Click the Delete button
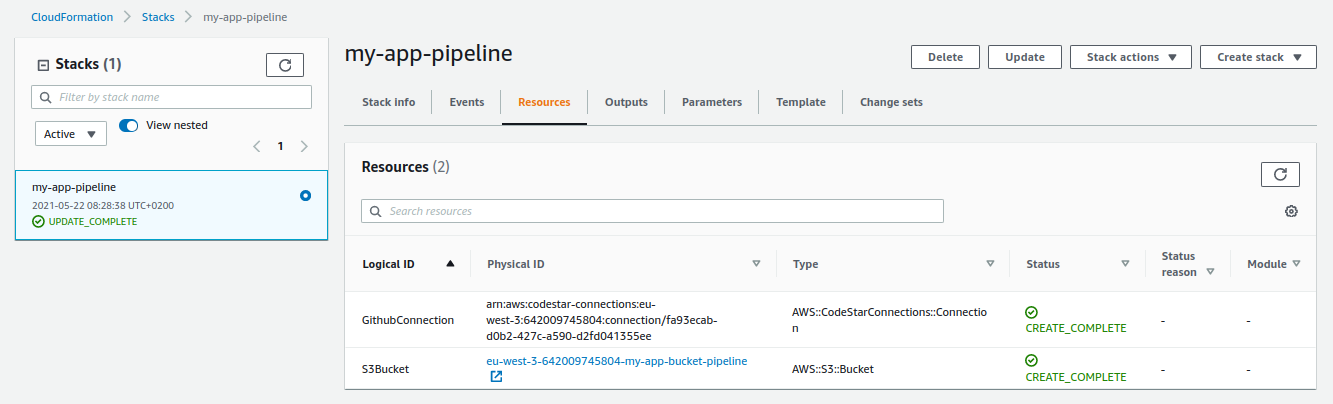 point(945,57)
